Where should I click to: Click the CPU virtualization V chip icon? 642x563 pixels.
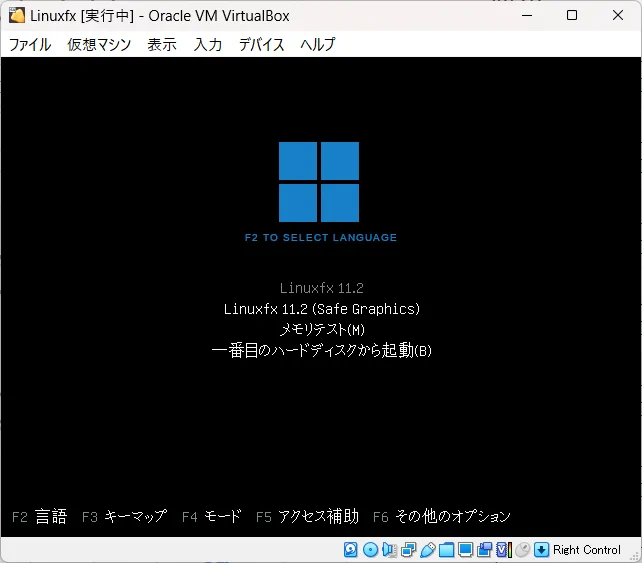pos(504,549)
